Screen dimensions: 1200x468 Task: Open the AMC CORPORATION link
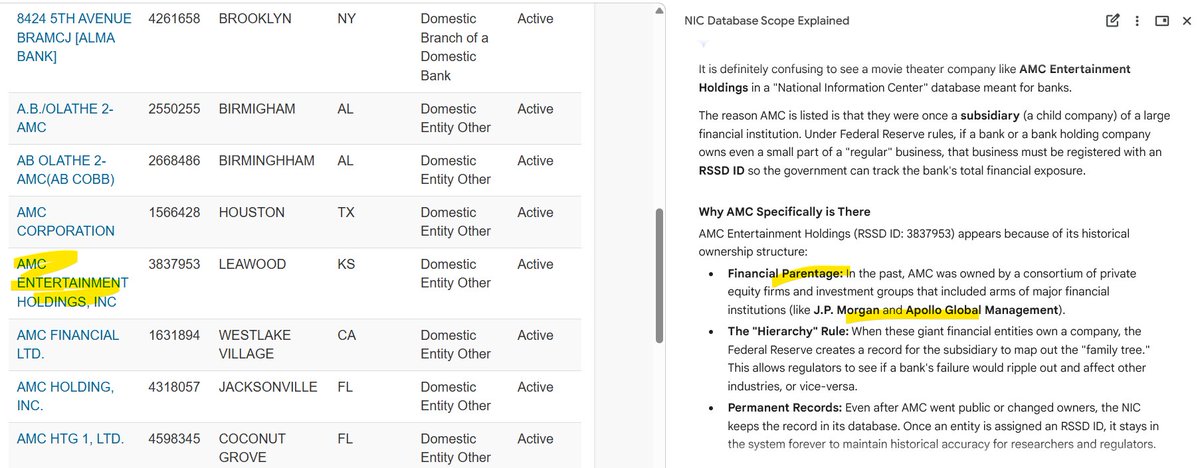pyautogui.click(x=66, y=222)
